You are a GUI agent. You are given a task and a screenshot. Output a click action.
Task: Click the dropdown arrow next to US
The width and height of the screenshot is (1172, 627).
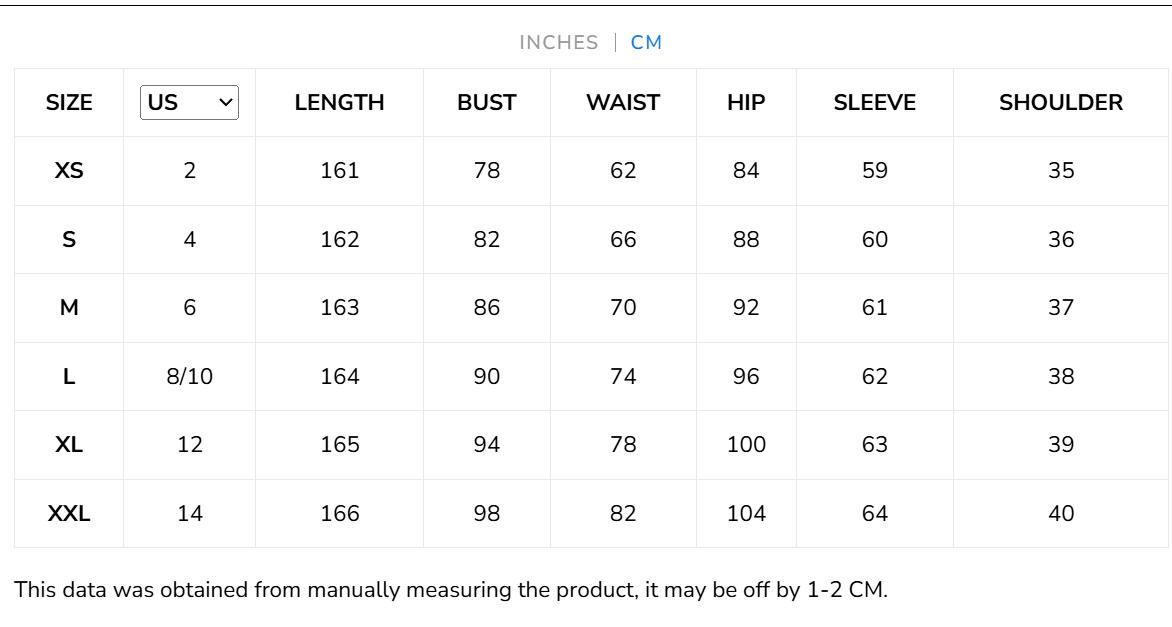(224, 102)
